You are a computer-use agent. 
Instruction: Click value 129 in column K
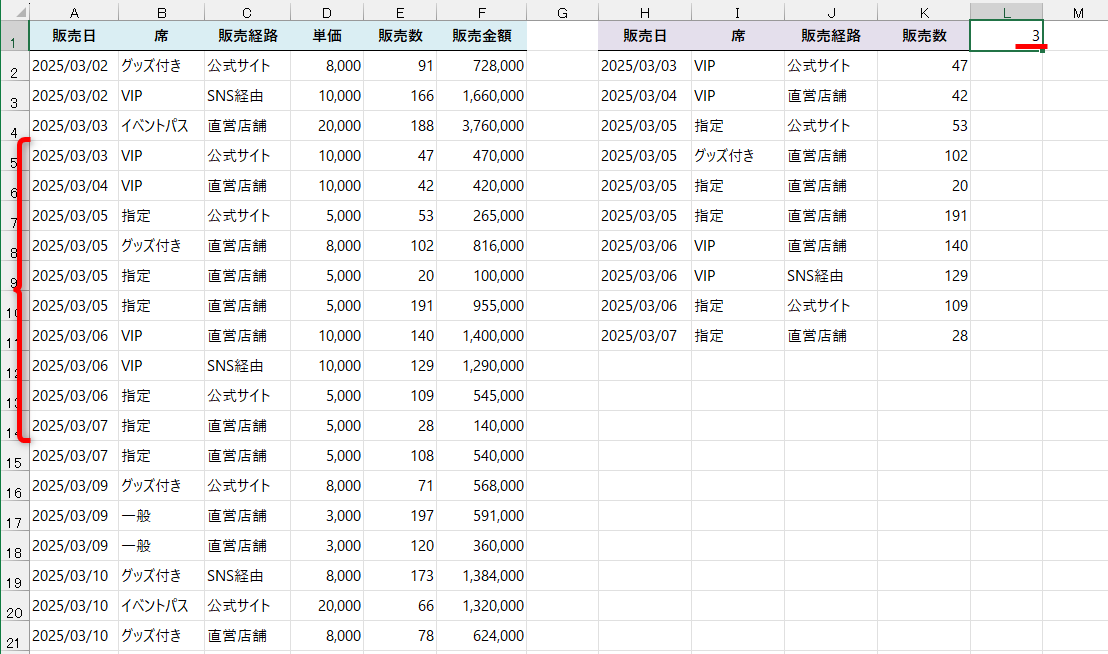coord(924,276)
